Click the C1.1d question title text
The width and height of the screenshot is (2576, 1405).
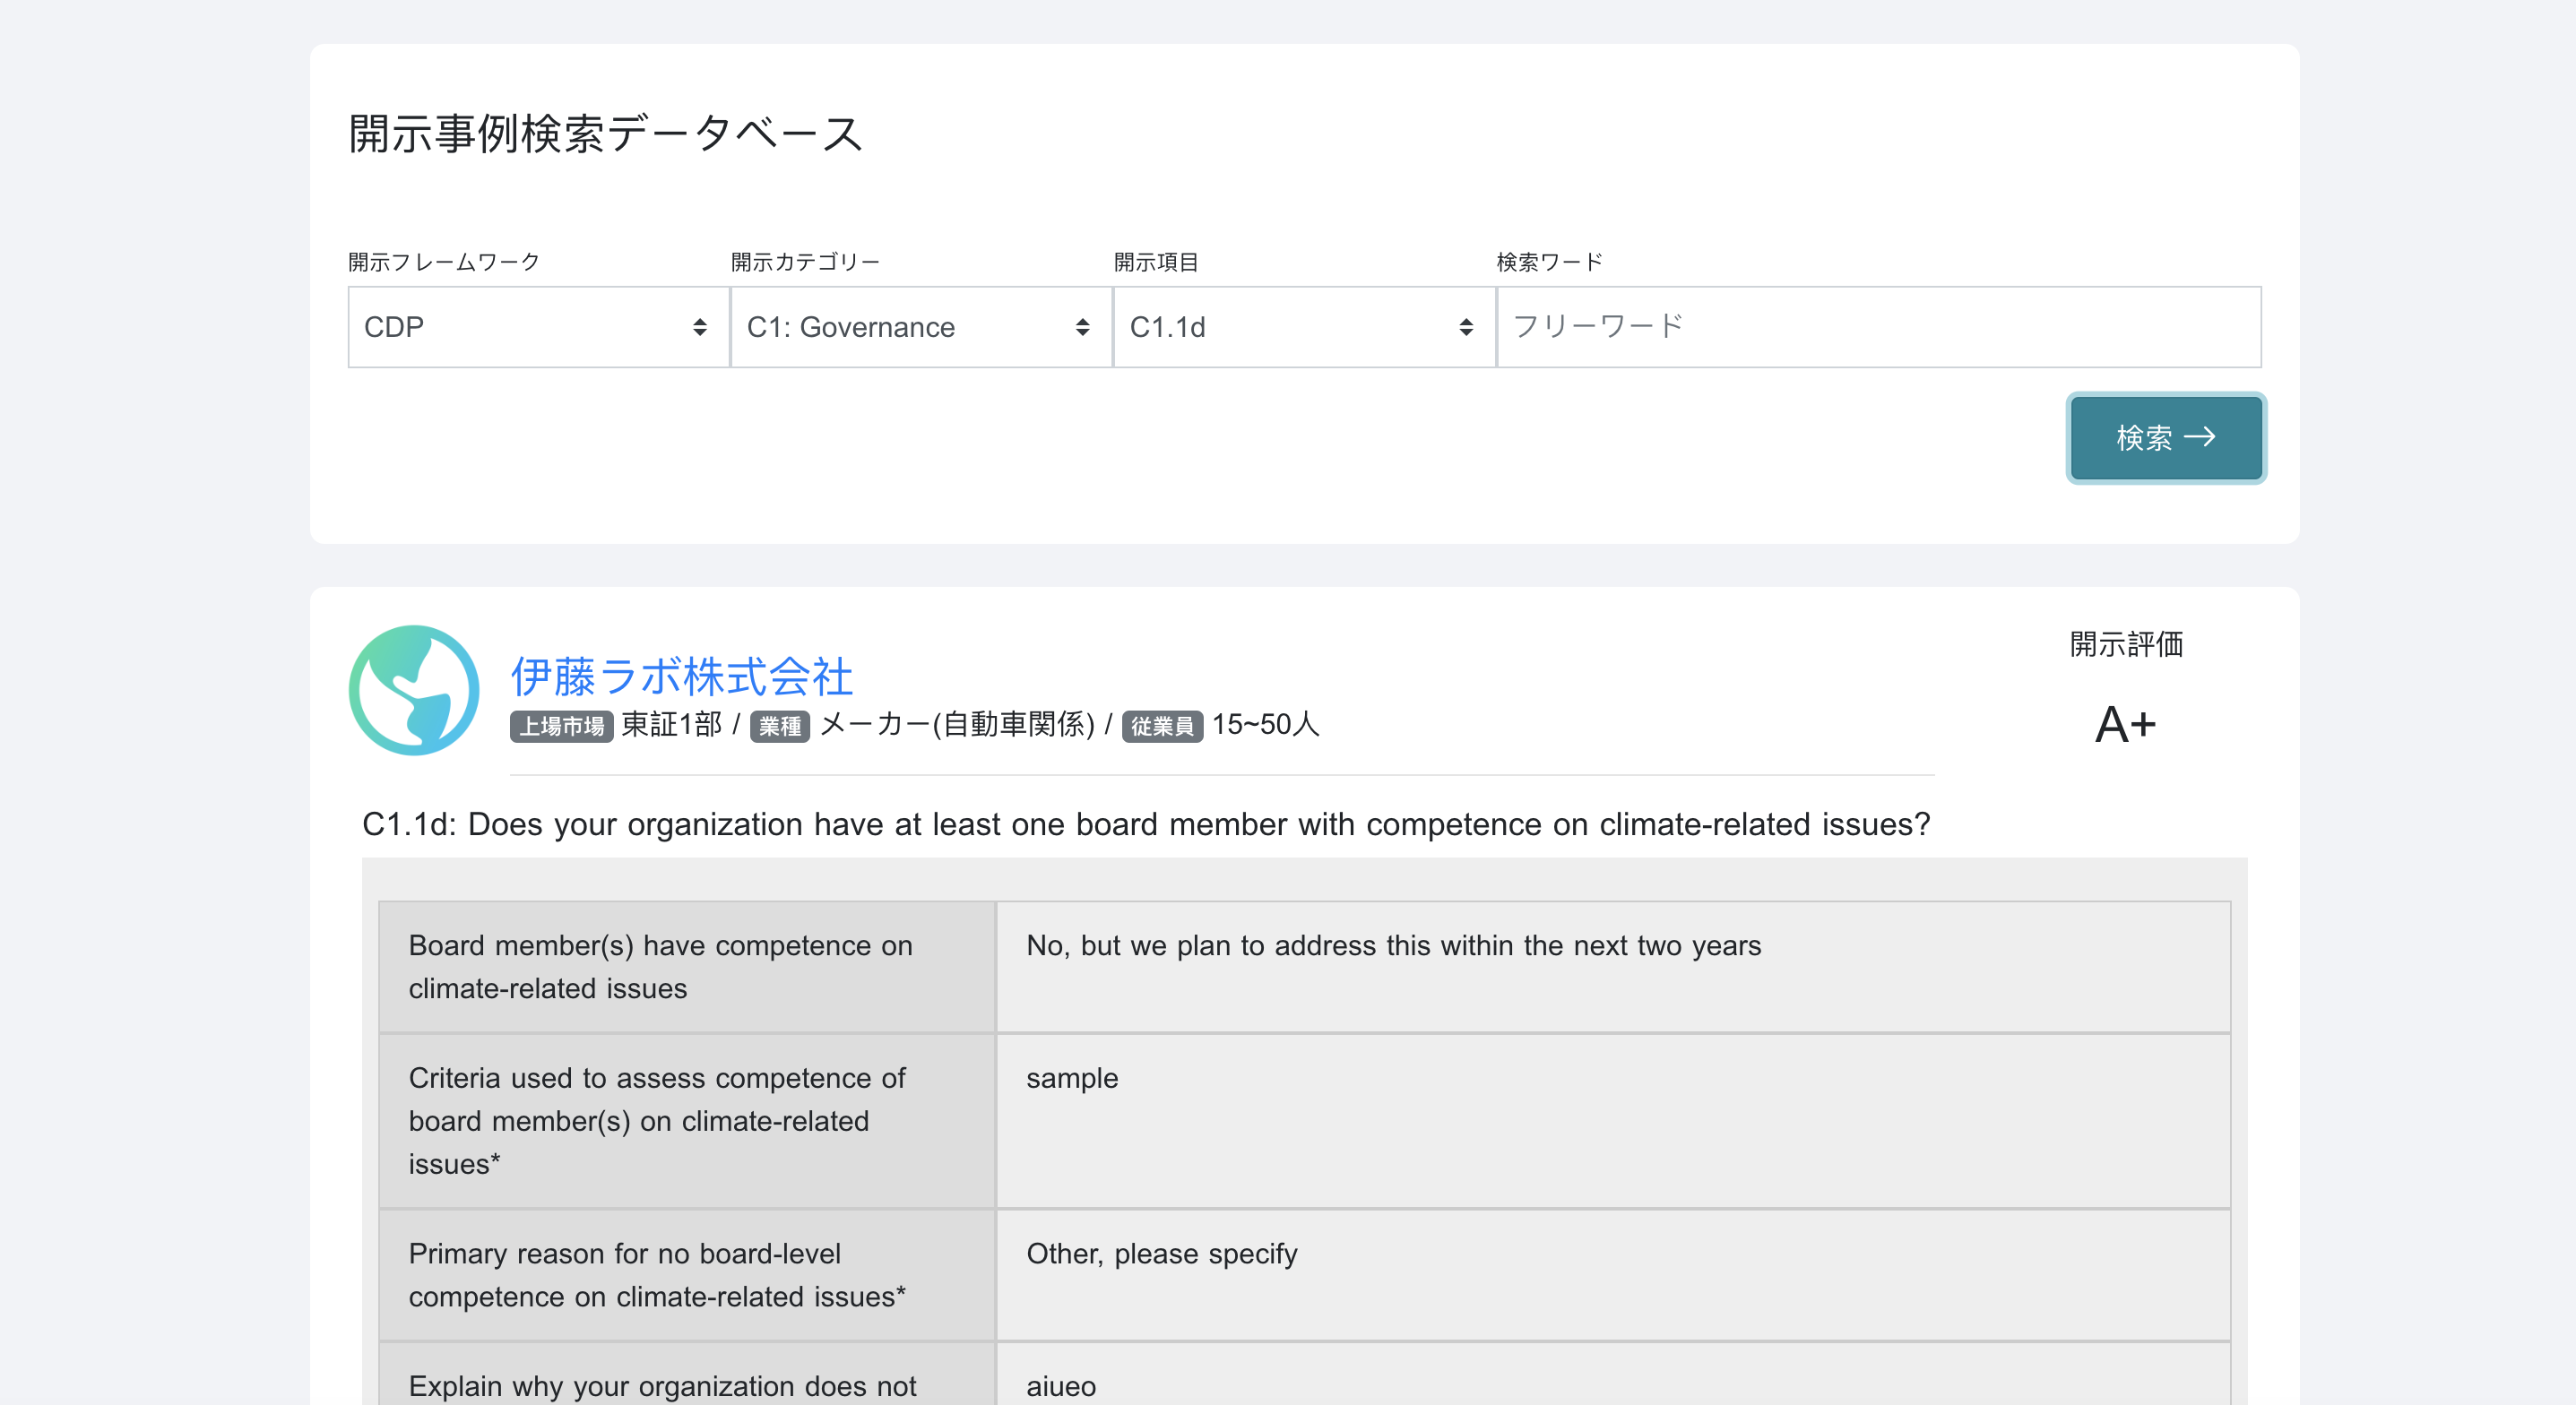[1145, 824]
